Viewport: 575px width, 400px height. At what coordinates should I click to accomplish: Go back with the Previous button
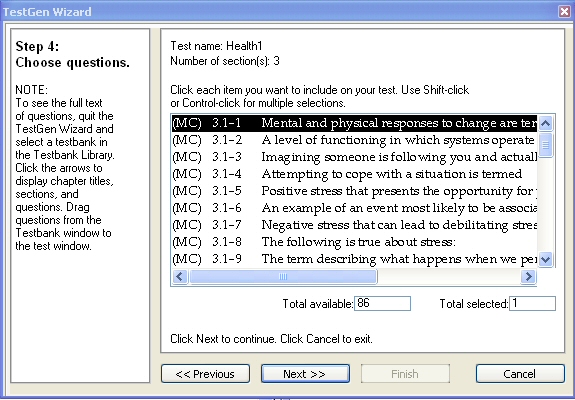pos(205,374)
